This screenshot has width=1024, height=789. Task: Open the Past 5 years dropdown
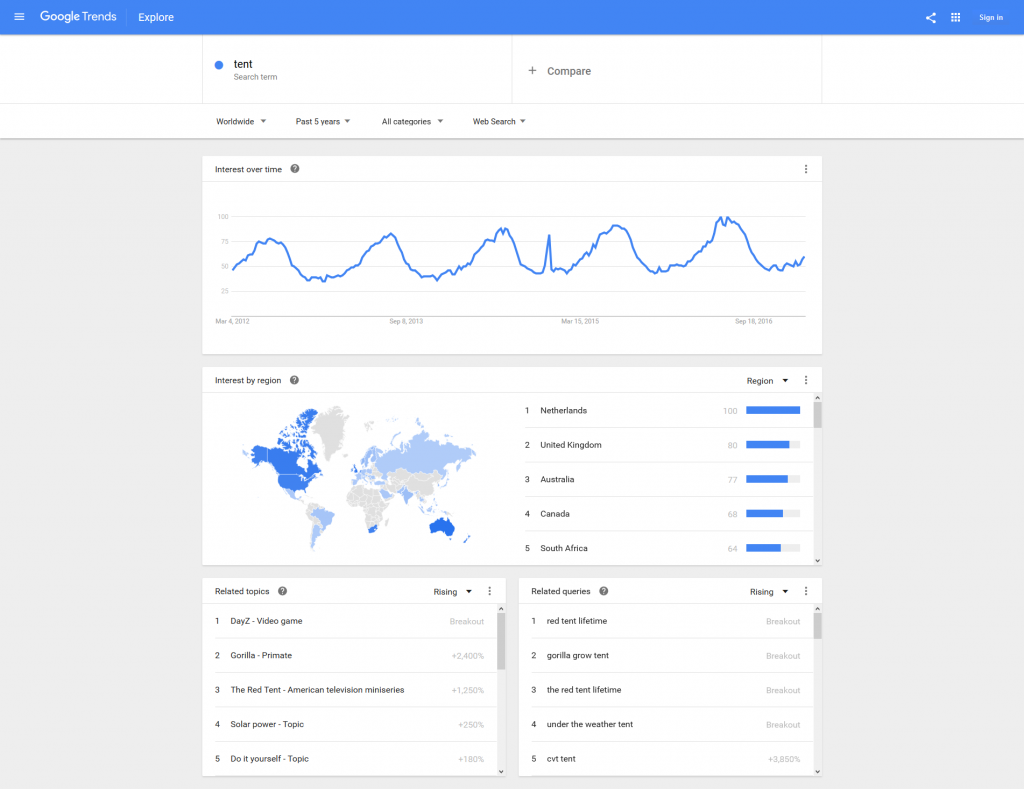pos(323,121)
